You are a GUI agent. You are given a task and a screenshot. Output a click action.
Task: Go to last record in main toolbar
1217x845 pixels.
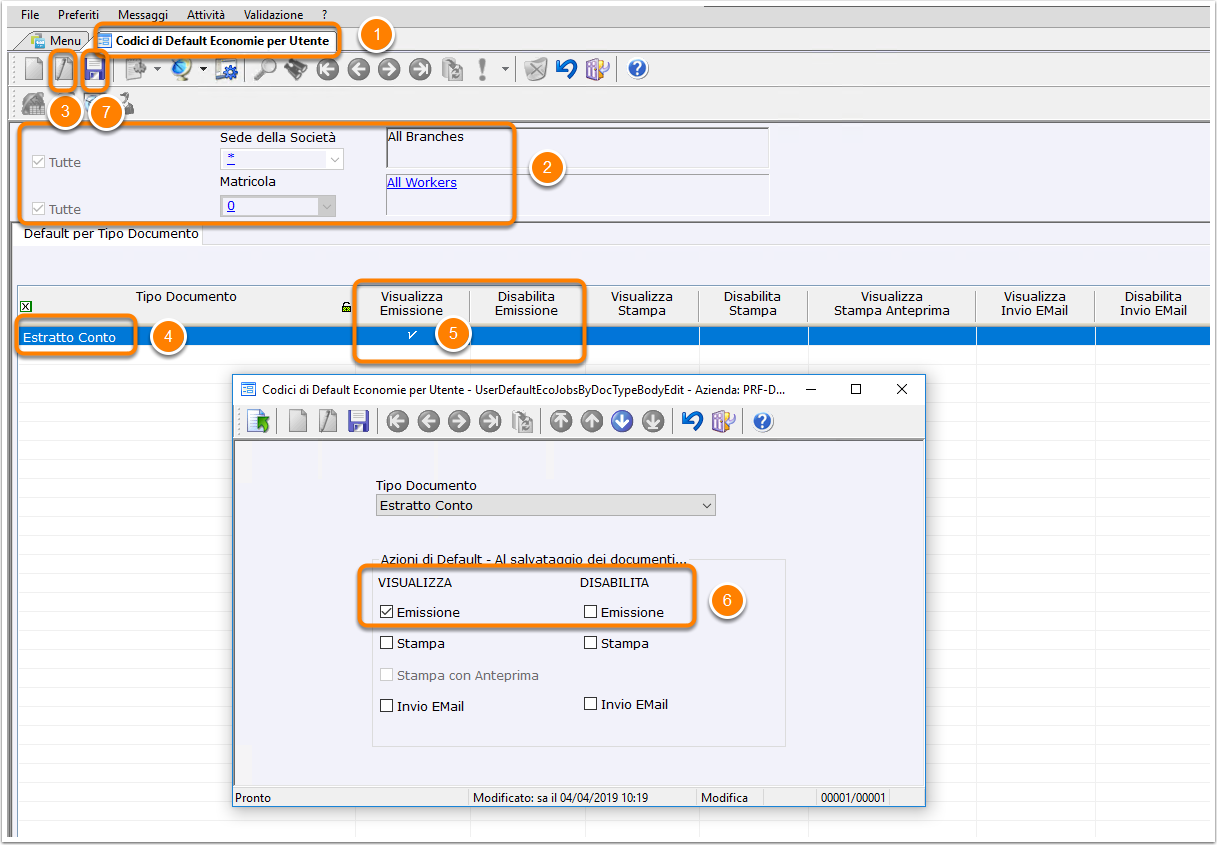420,69
